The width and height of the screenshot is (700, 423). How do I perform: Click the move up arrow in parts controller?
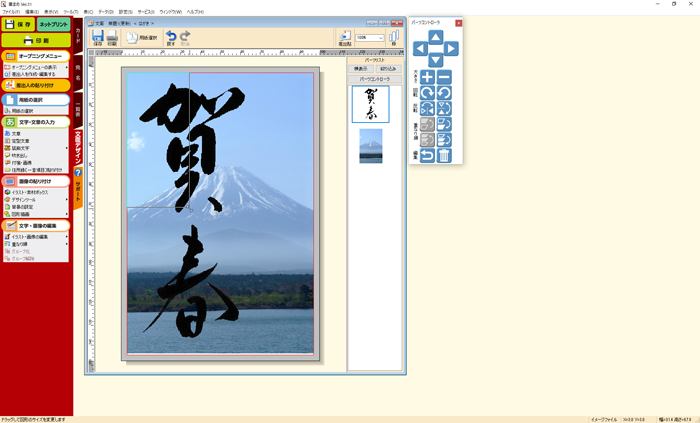435,36
